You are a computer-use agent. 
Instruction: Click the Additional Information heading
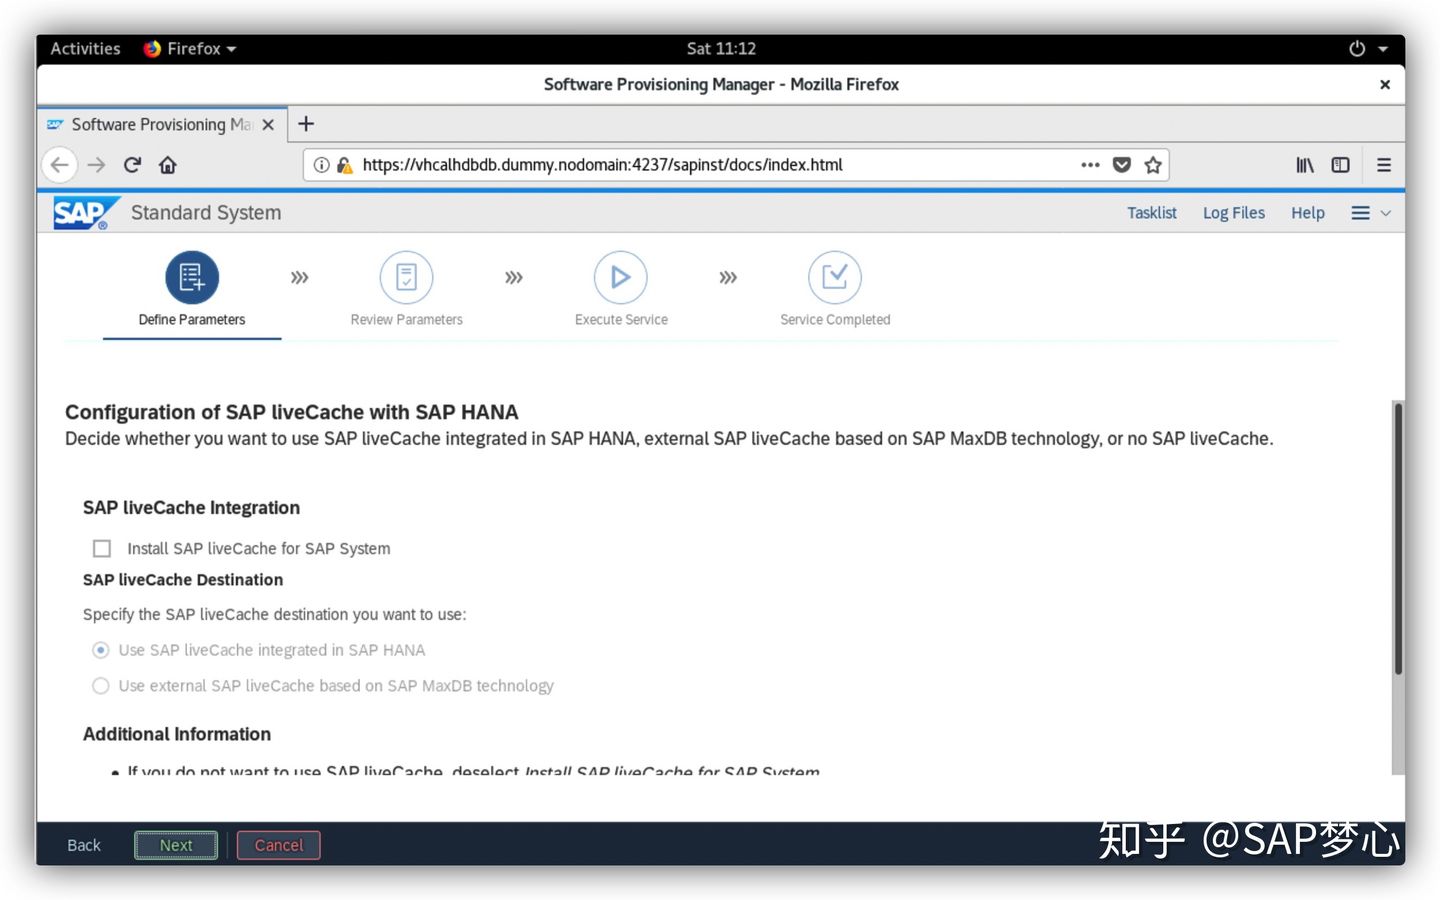coord(177,734)
